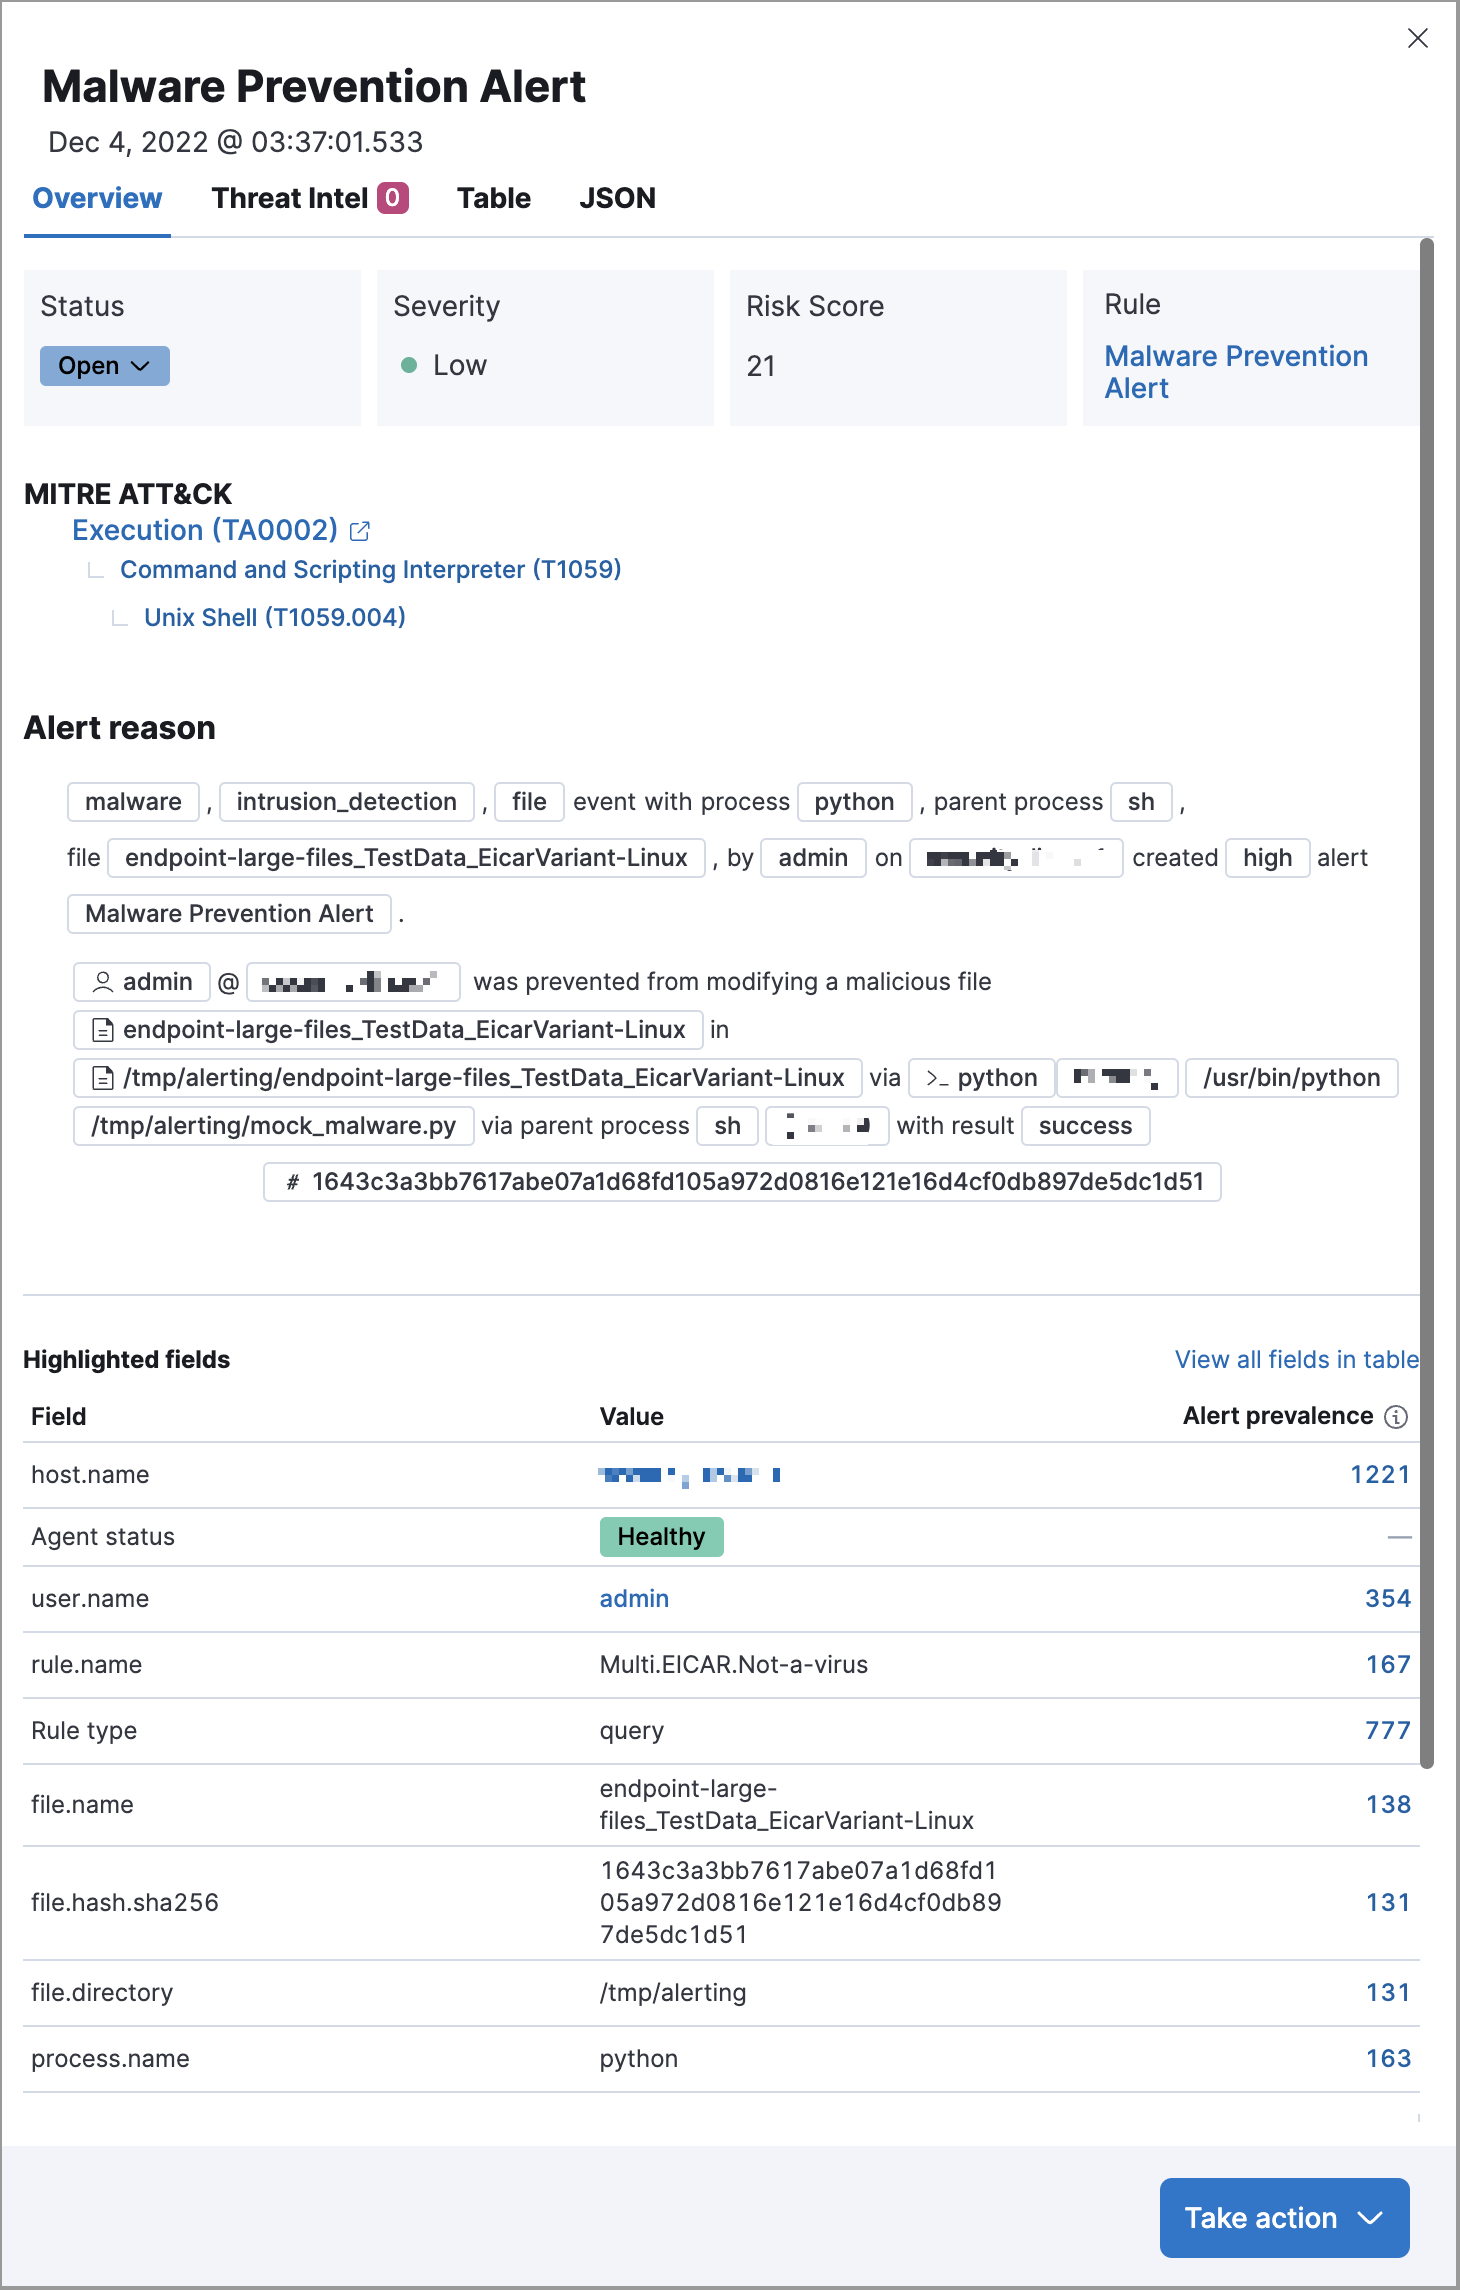Screen dimensions: 1460x2290
Task: Click the Threat Intel count badge
Action: 393,198
